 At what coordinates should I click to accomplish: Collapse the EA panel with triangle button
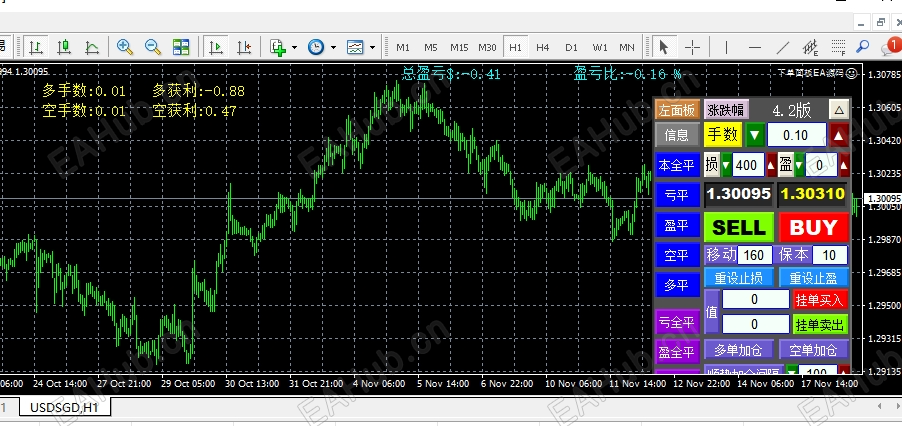point(839,109)
